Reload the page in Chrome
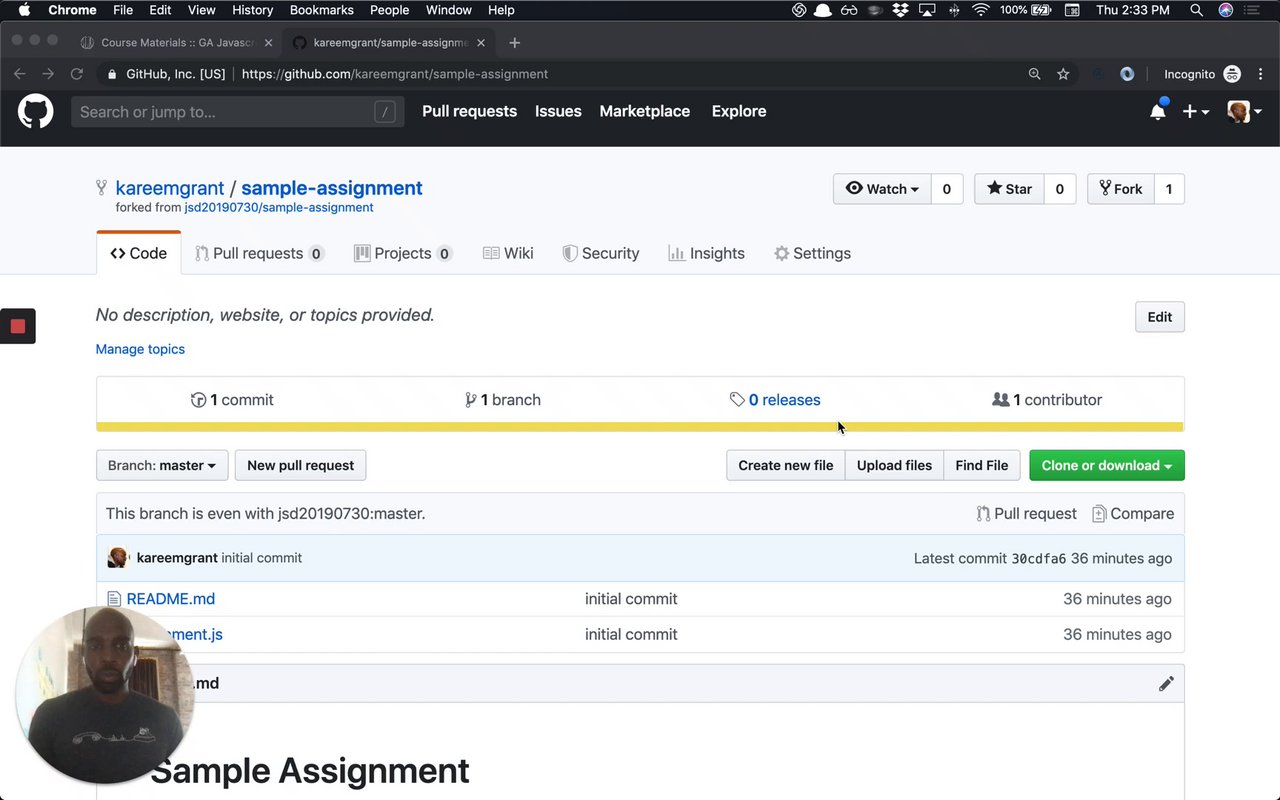This screenshot has height=800, width=1280. [x=76, y=74]
